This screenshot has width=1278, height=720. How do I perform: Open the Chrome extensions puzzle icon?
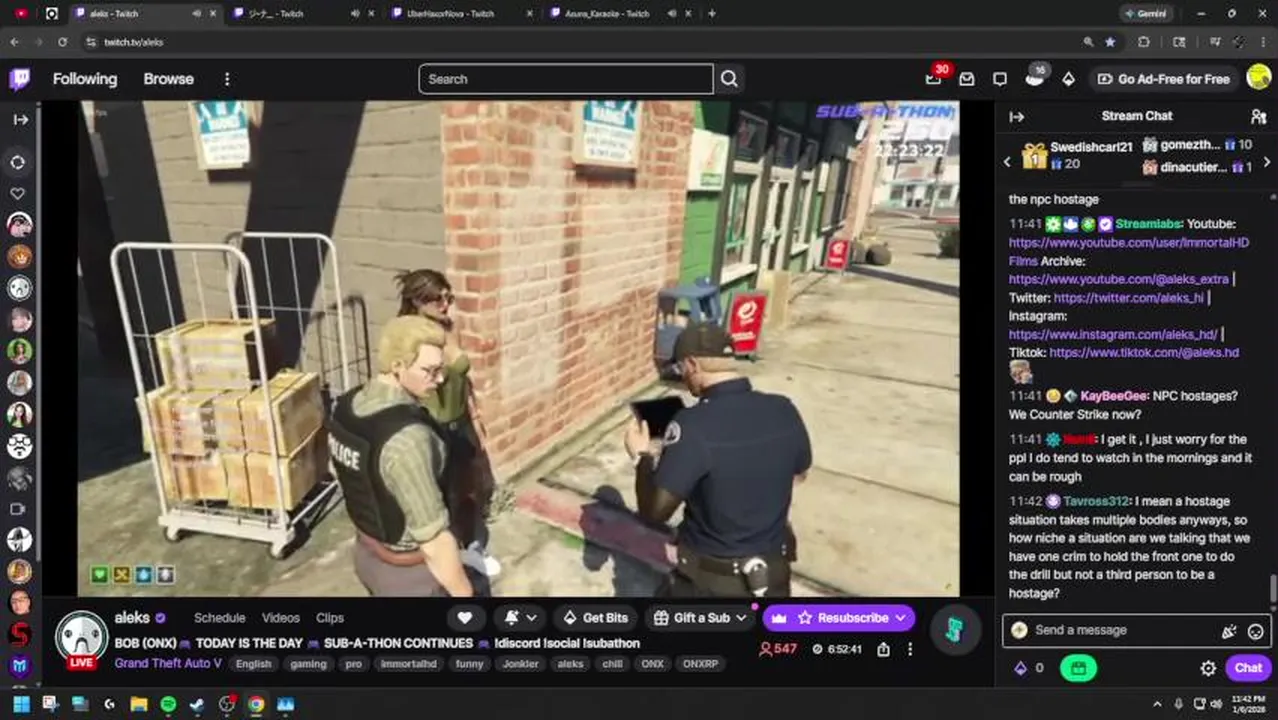(1144, 42)
